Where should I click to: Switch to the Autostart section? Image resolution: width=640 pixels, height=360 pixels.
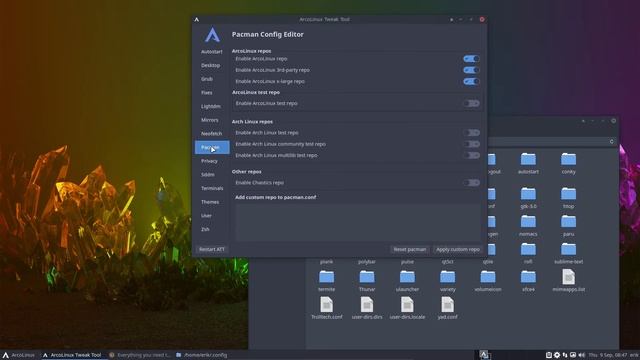point(212,52)
